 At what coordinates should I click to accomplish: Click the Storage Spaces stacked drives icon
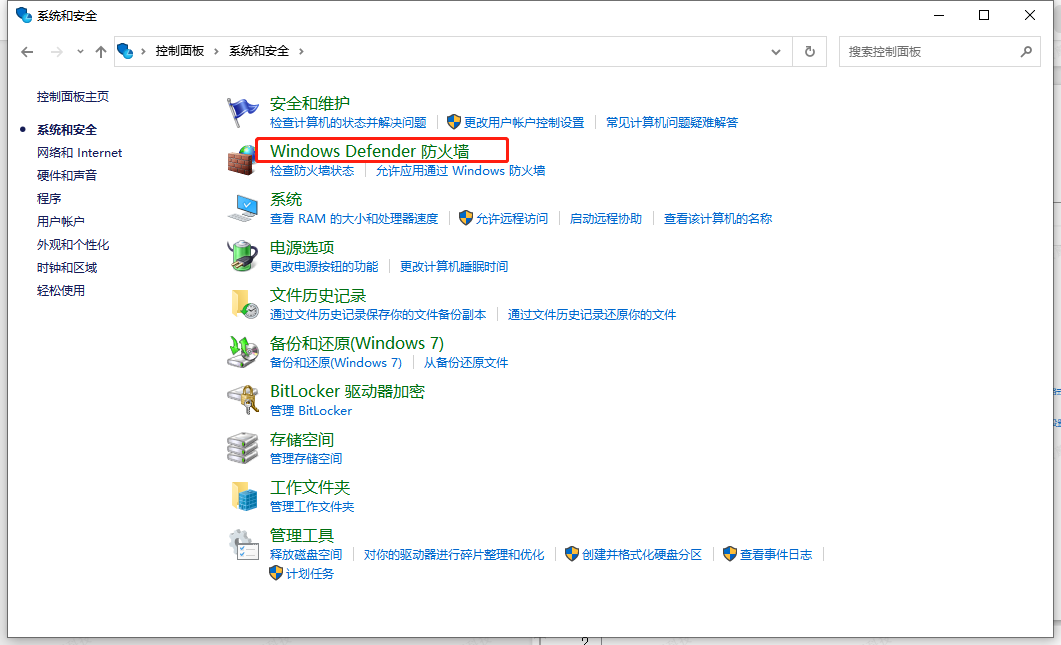pos(242,448)
